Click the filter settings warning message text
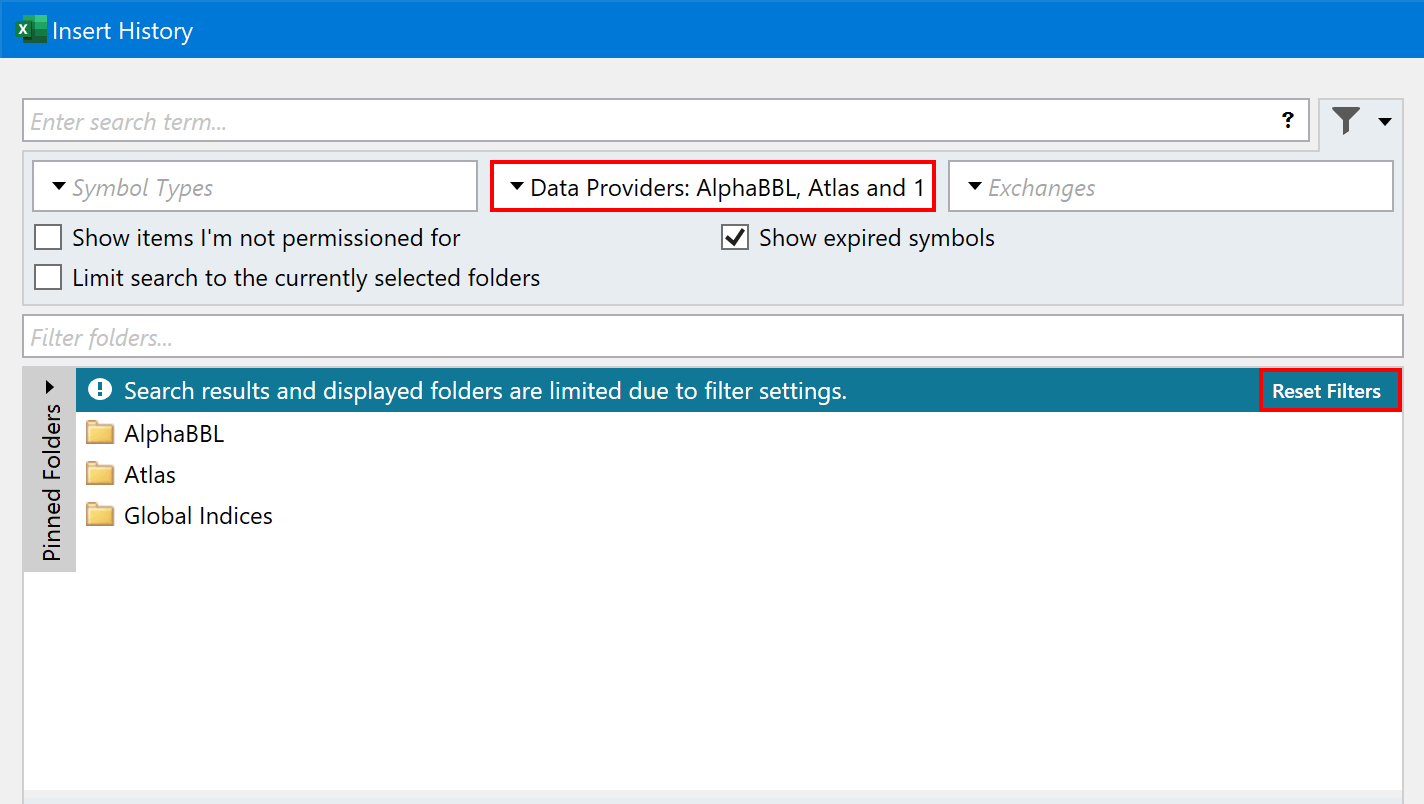Image resolution: width=1424 pixels, height=804 pixels. [485, 391]
